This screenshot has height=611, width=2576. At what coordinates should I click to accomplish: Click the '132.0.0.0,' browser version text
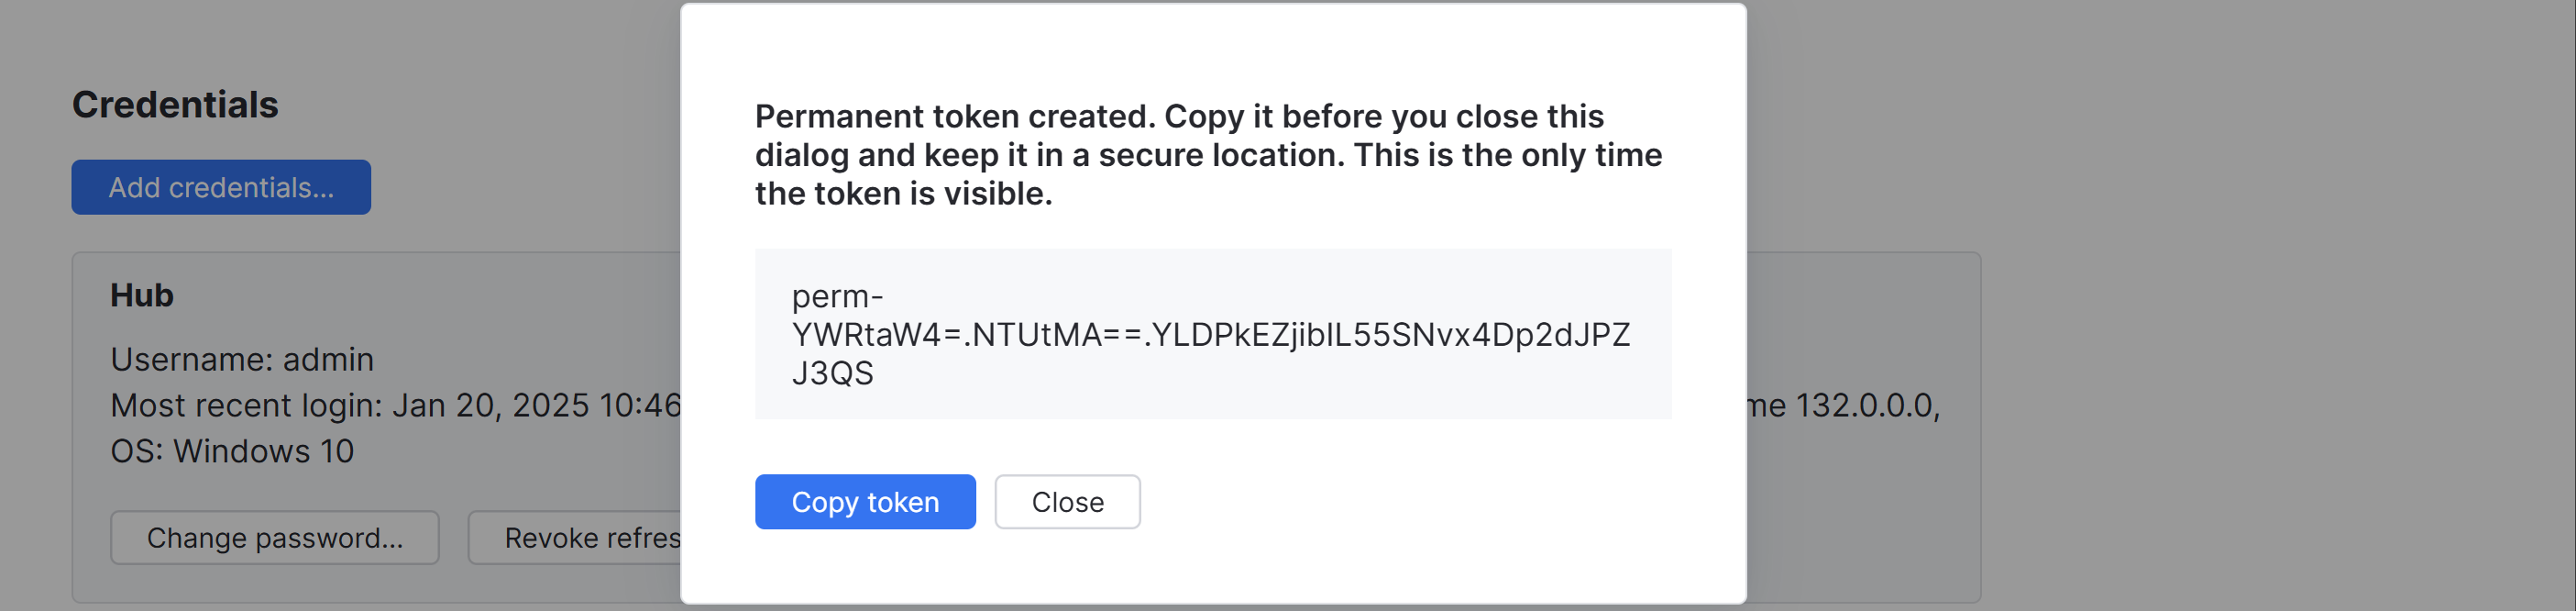[x=1866, y=405]
